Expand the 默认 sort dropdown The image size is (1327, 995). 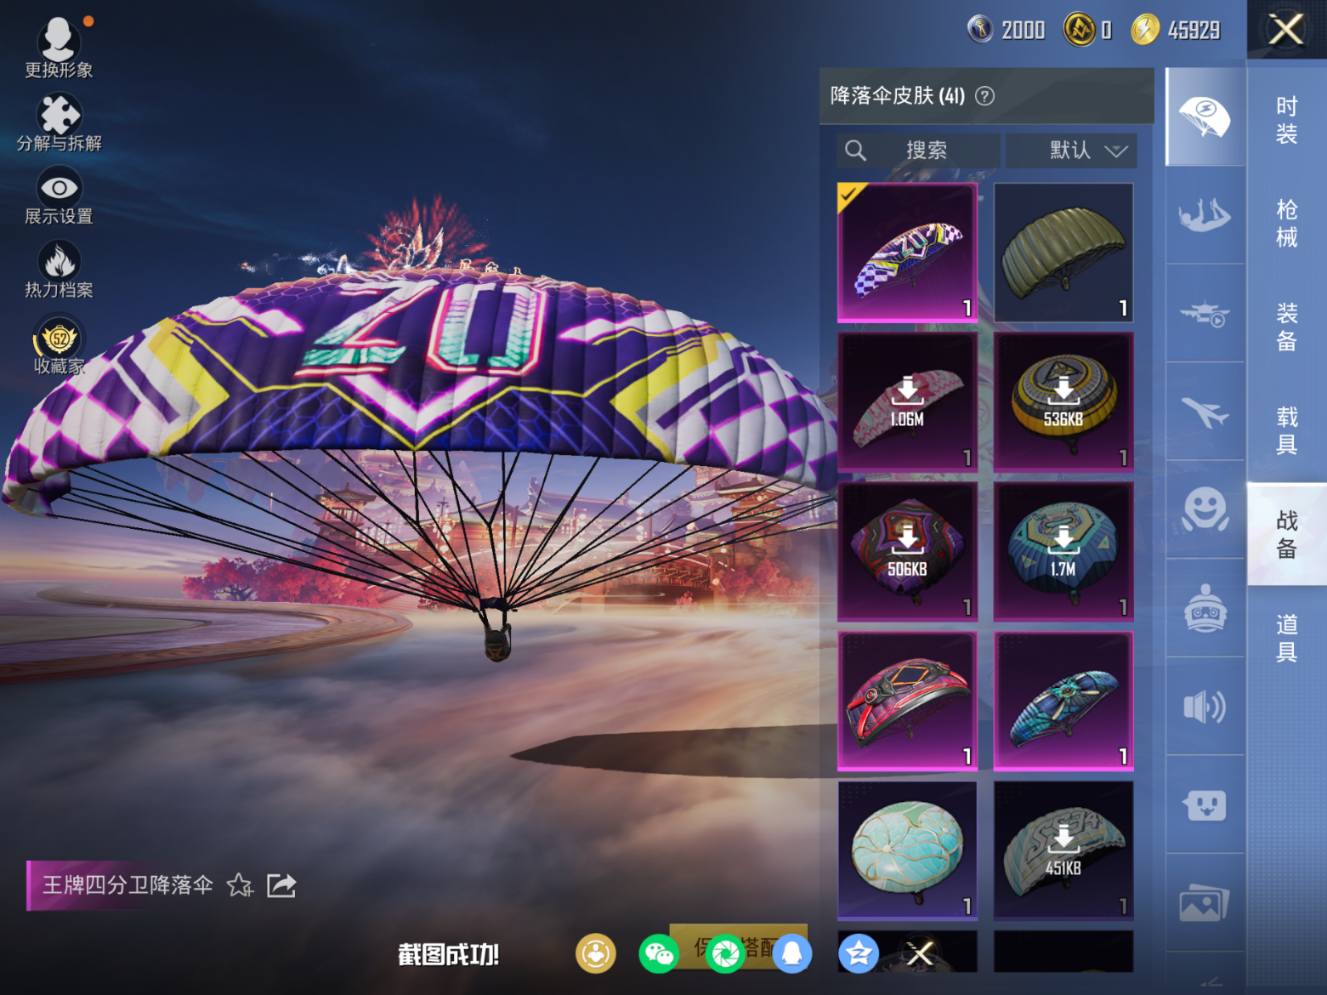click(x=1071, y=150)
